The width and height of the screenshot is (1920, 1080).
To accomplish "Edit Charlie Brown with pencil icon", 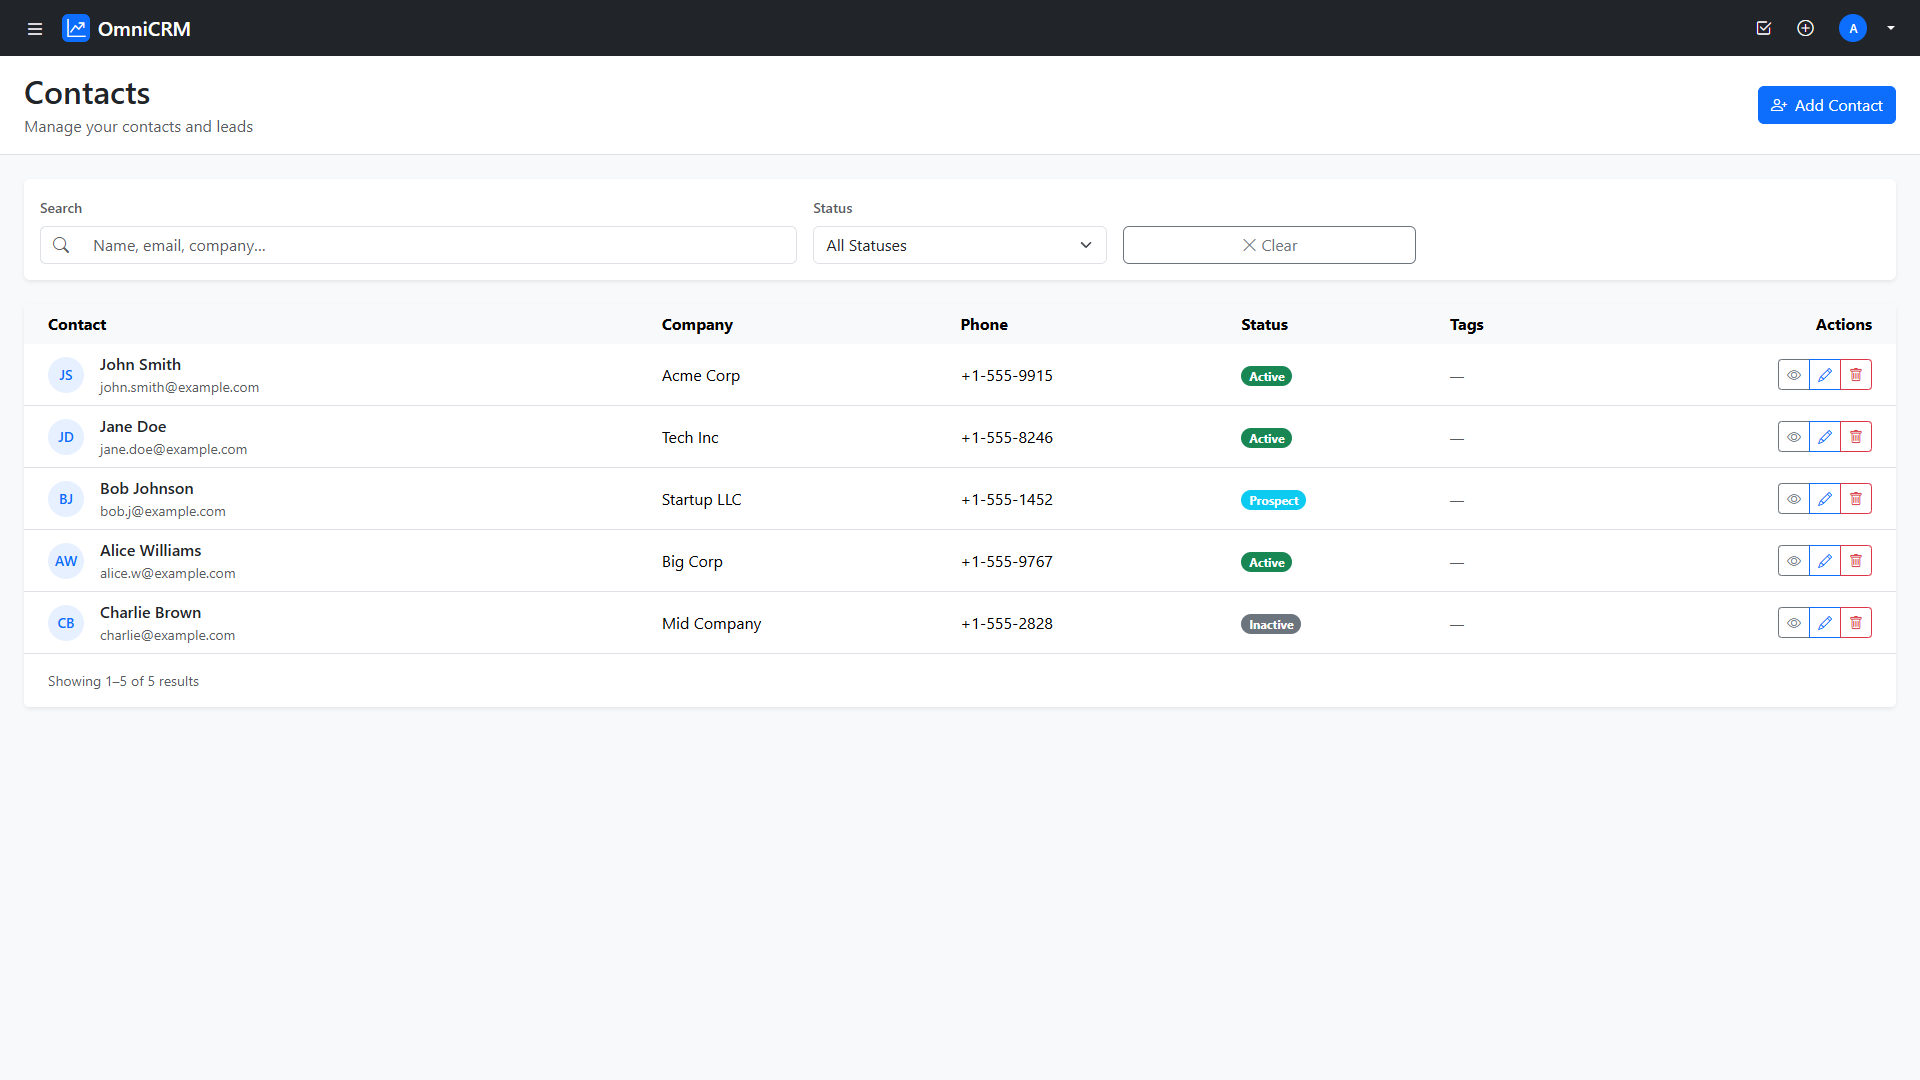I will (1825, 623).
